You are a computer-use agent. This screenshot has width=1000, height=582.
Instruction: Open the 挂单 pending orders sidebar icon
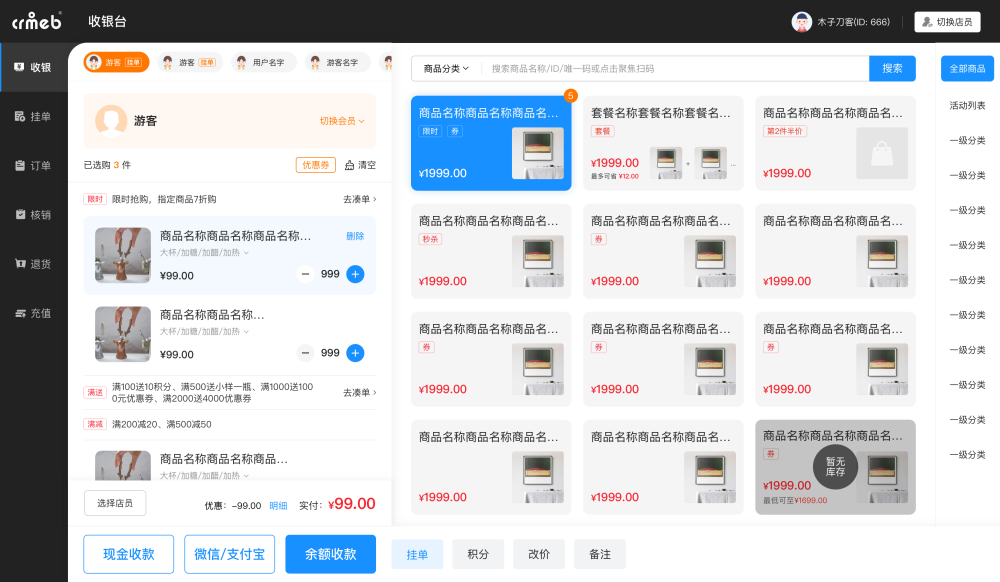pos(20,117)
